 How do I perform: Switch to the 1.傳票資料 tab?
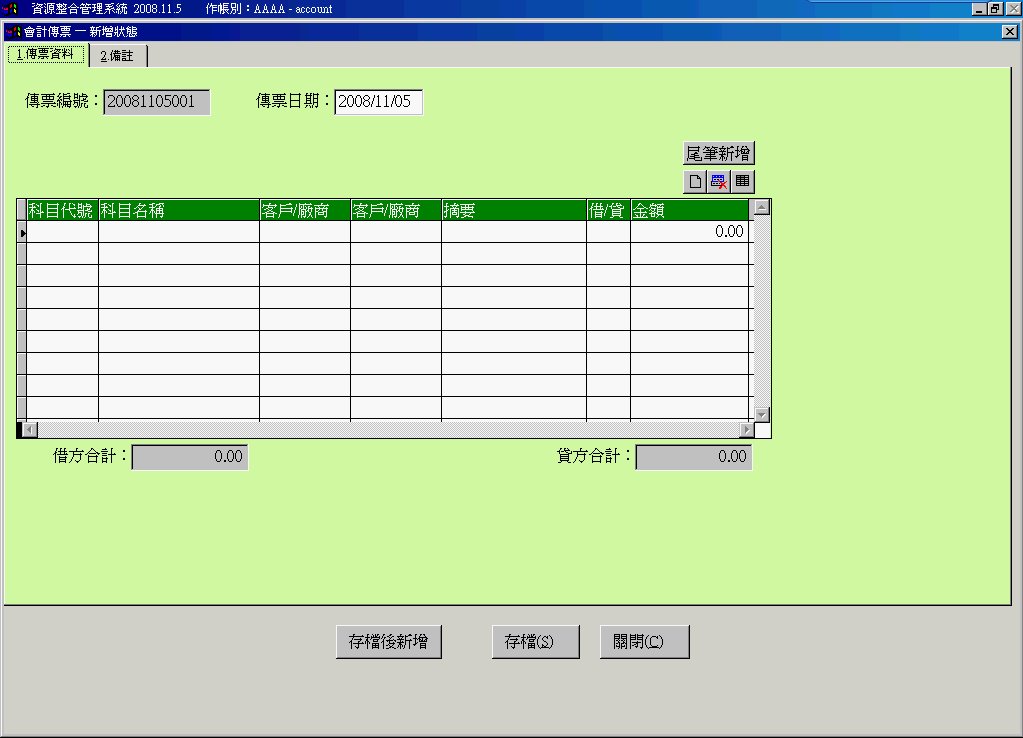pyautogui.click(x=46, y=54)
